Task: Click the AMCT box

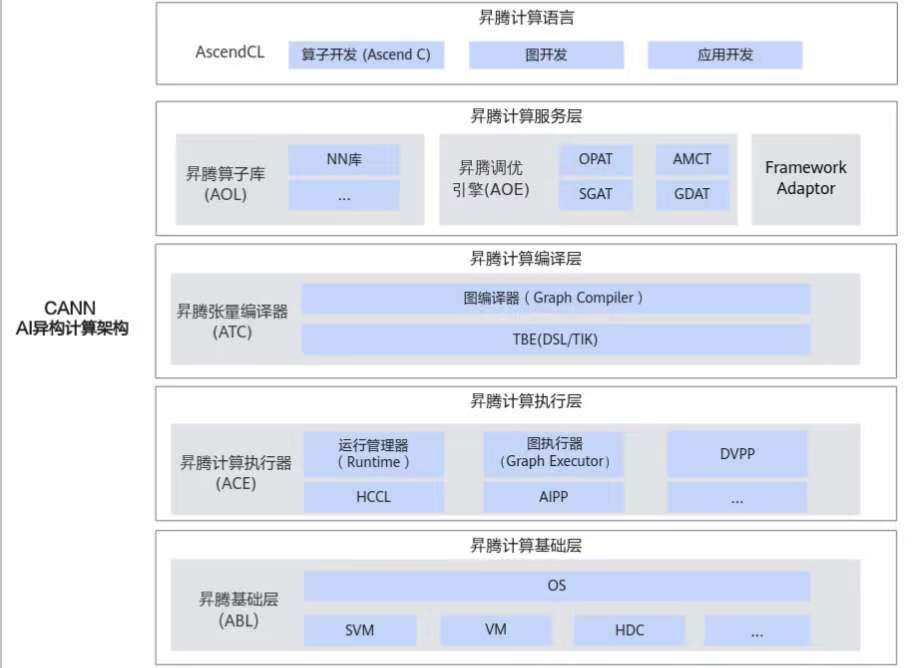Action: coord(692,160)
